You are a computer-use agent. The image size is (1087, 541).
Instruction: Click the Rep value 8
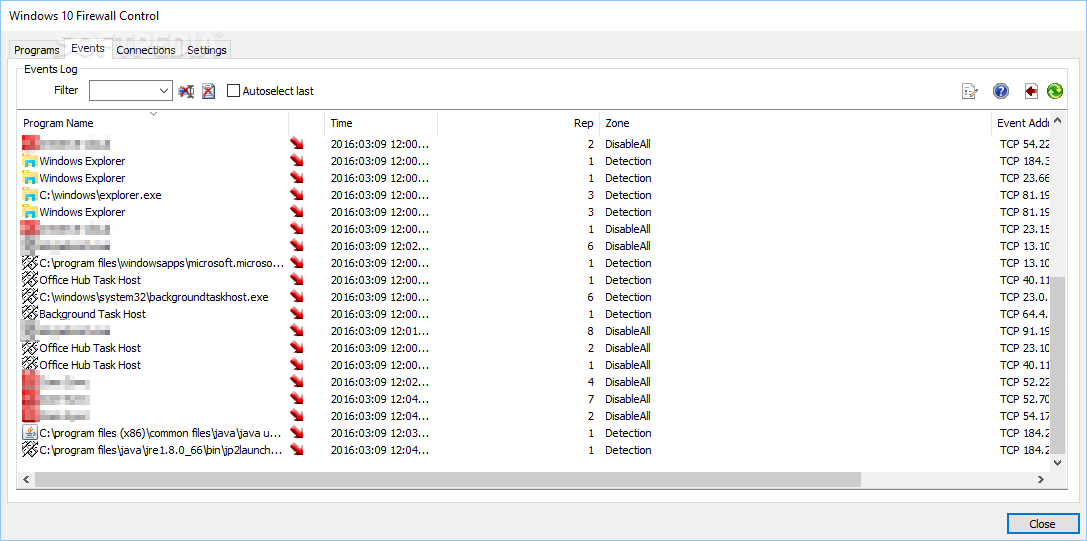tap(590, 331)
